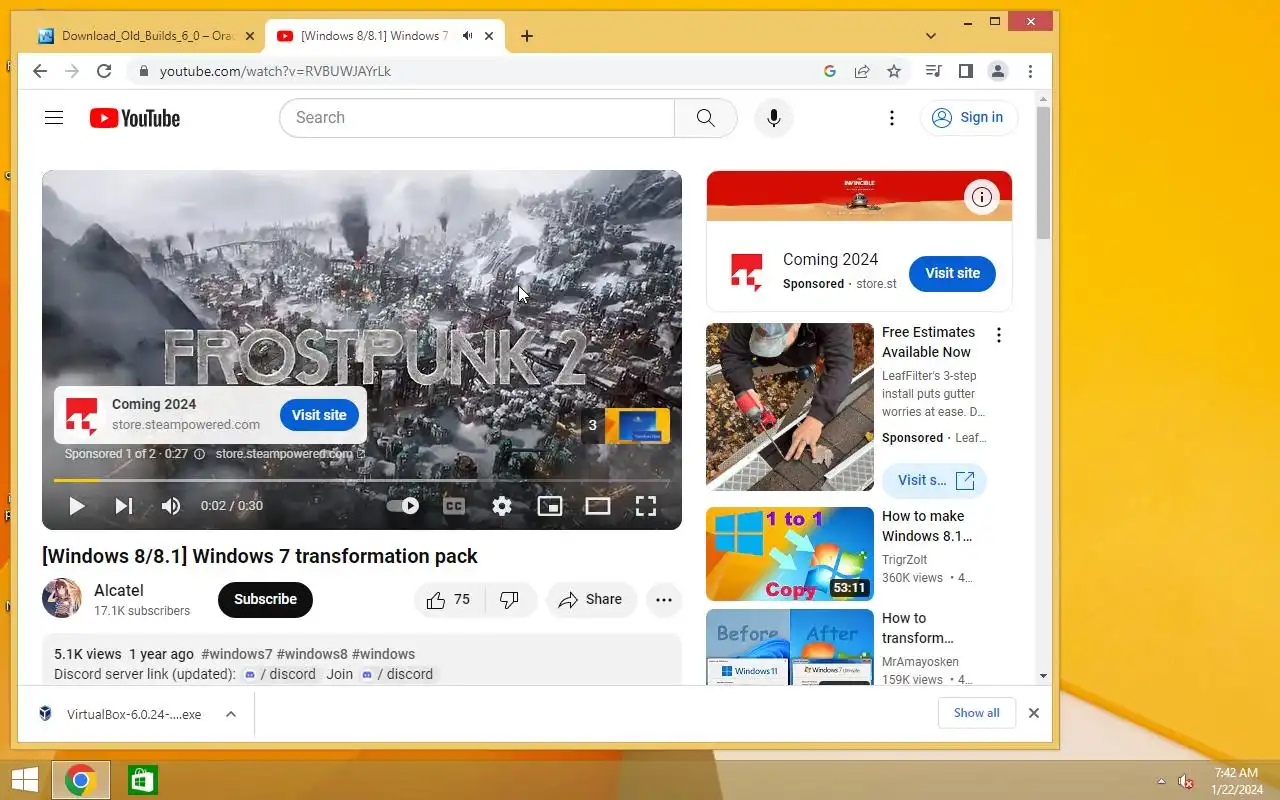Start voice search with microphone icon
1280x800 pixels.
pos(773,118)
